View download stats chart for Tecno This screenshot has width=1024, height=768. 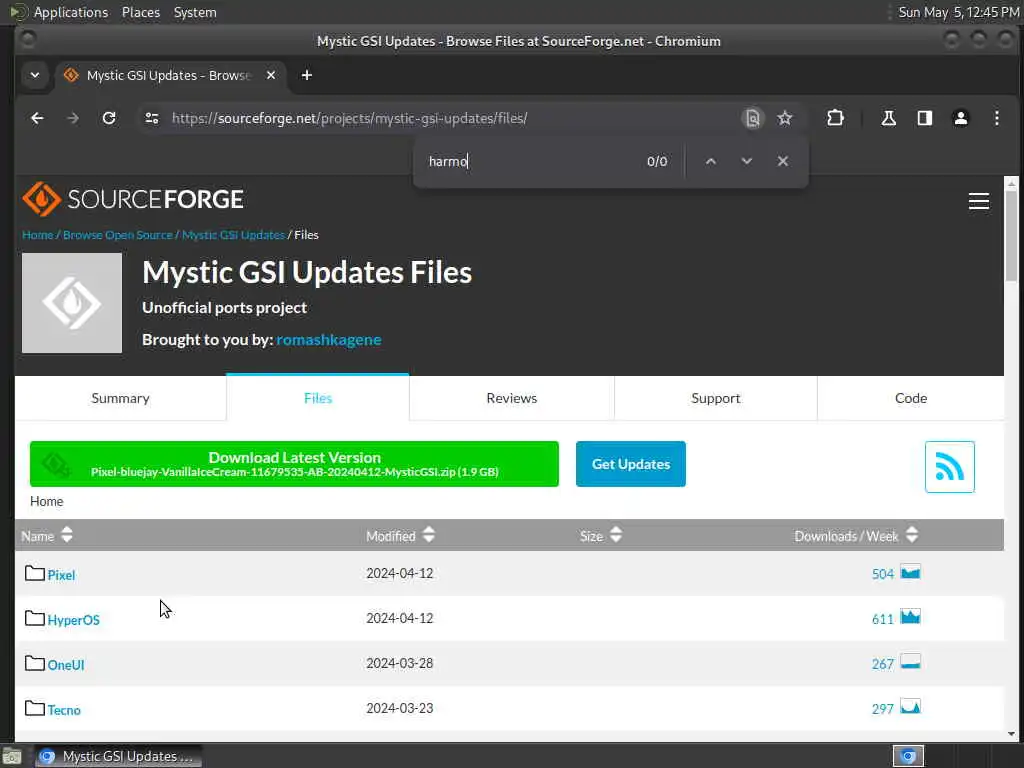[x=910, y=707]
